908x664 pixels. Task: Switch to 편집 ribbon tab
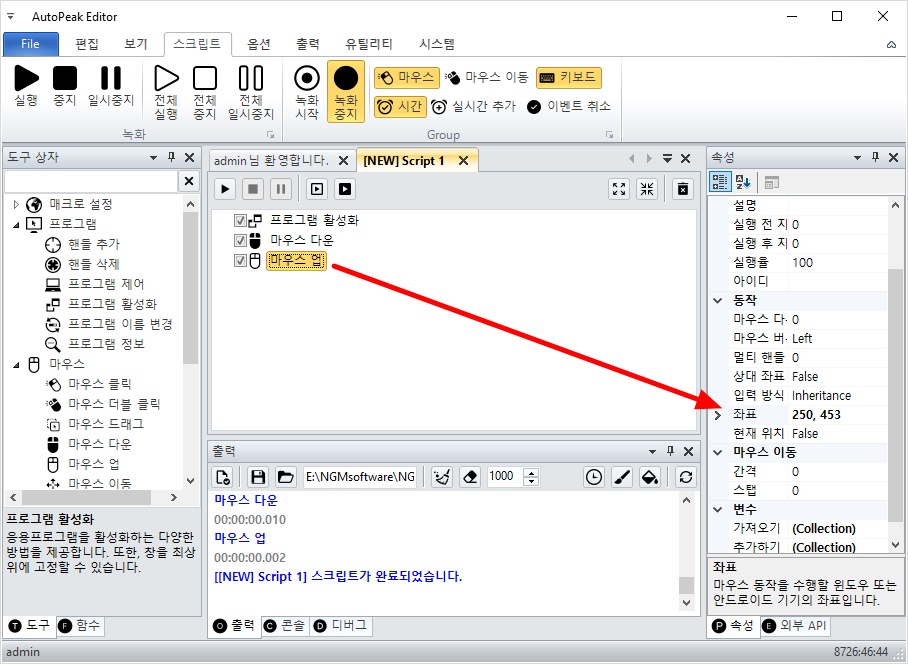coord(87,44)
